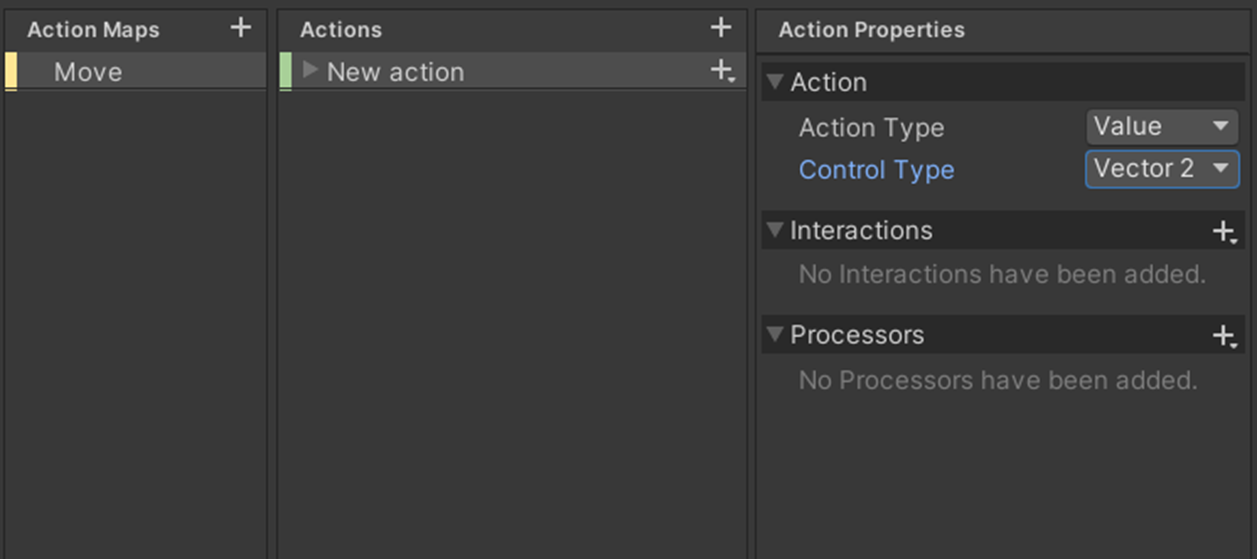Expand the New action bindings
Image resolution: width=1257 pixels, height=559 pixels.
coord(310,70)
